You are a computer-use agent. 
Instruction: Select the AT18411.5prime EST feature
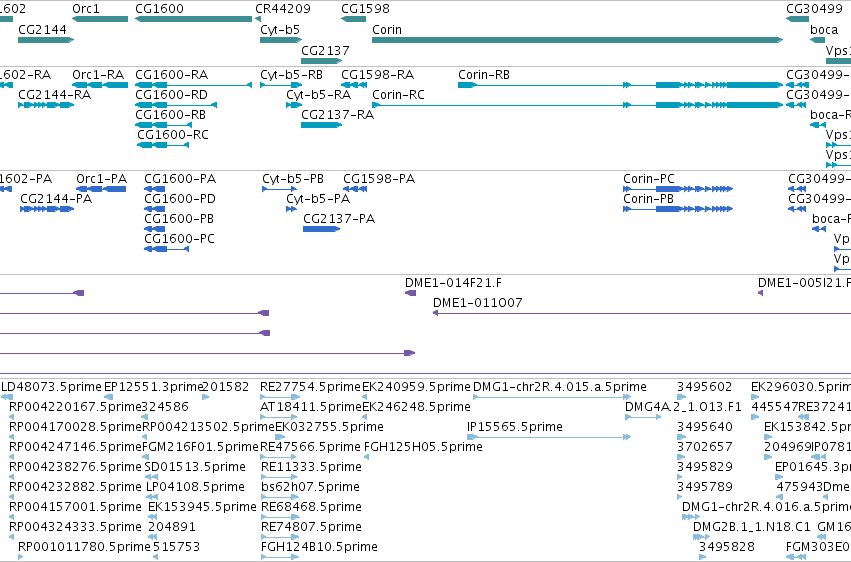(278, 417)
